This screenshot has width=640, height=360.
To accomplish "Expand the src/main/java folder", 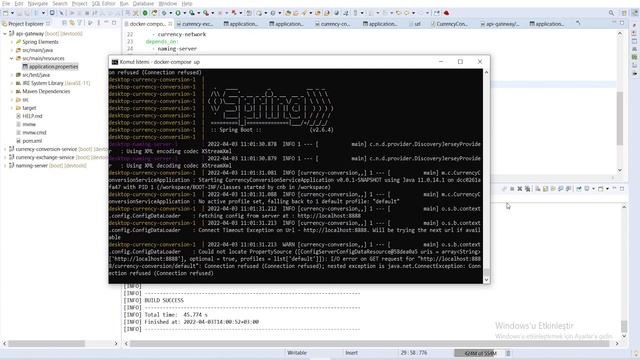I will (12, 50).
